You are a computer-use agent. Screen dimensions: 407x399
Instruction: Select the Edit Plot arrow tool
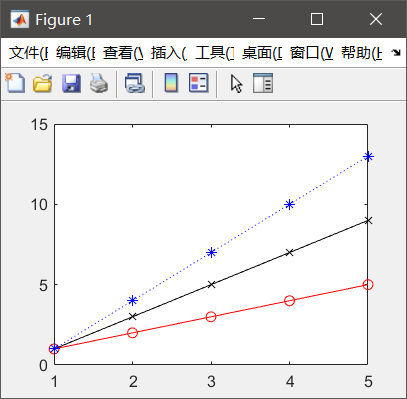pyautogui.click(x=236, y=83)
